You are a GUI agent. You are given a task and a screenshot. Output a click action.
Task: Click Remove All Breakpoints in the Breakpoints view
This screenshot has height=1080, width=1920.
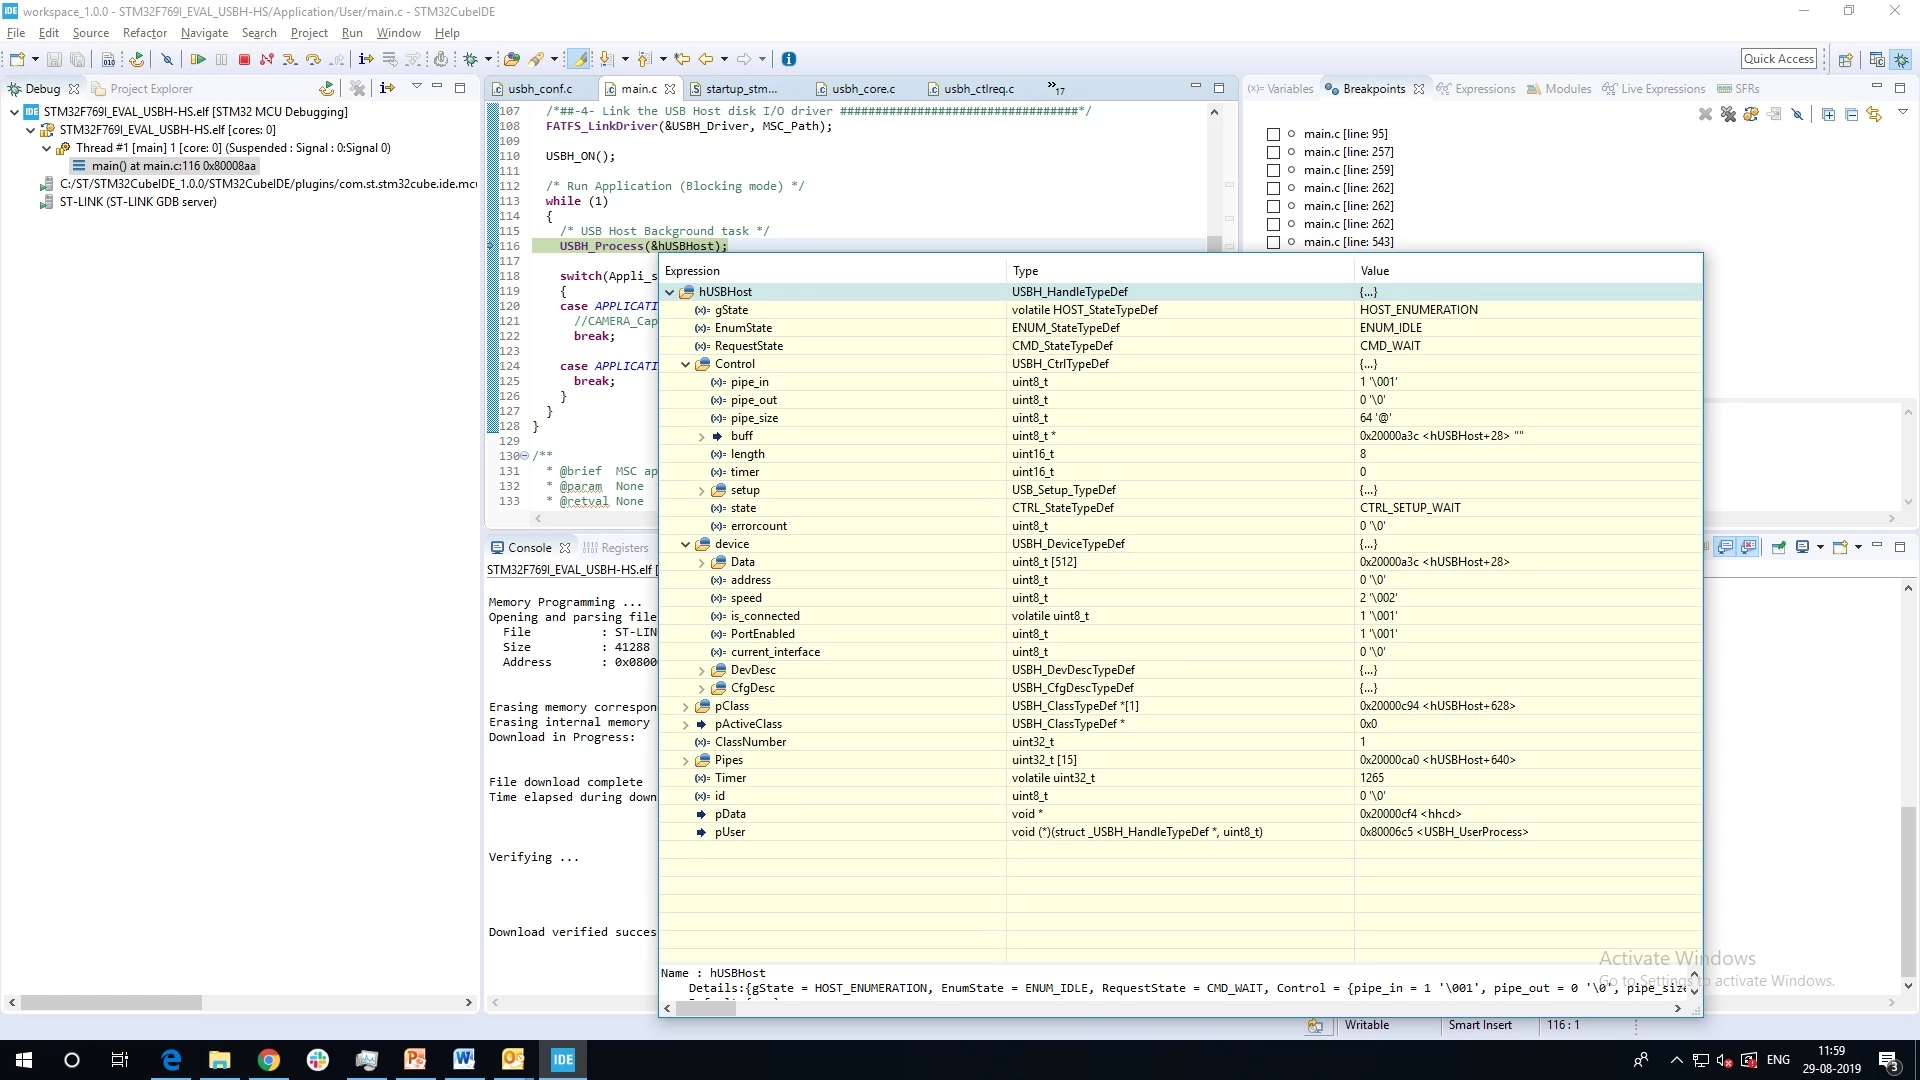(1728, 114)
